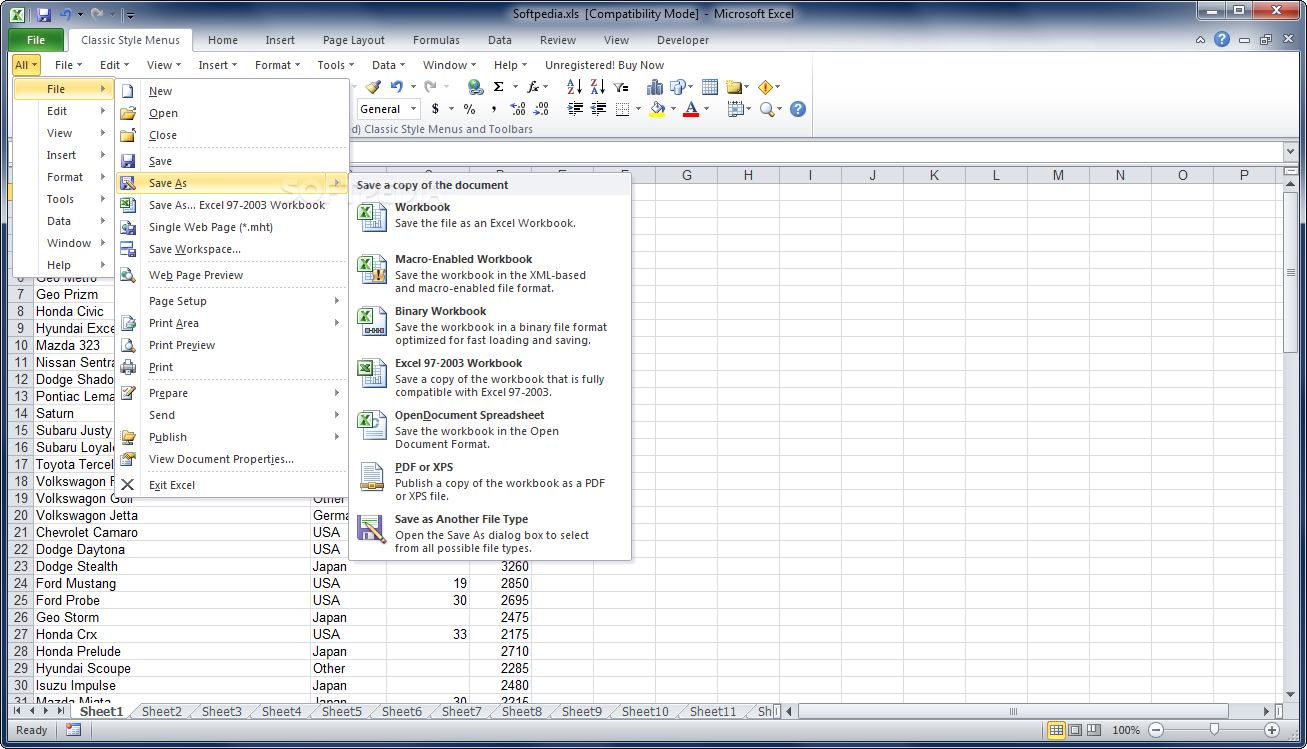
Task: Select View Document Properties... menu entry
Action: (232, 459)
